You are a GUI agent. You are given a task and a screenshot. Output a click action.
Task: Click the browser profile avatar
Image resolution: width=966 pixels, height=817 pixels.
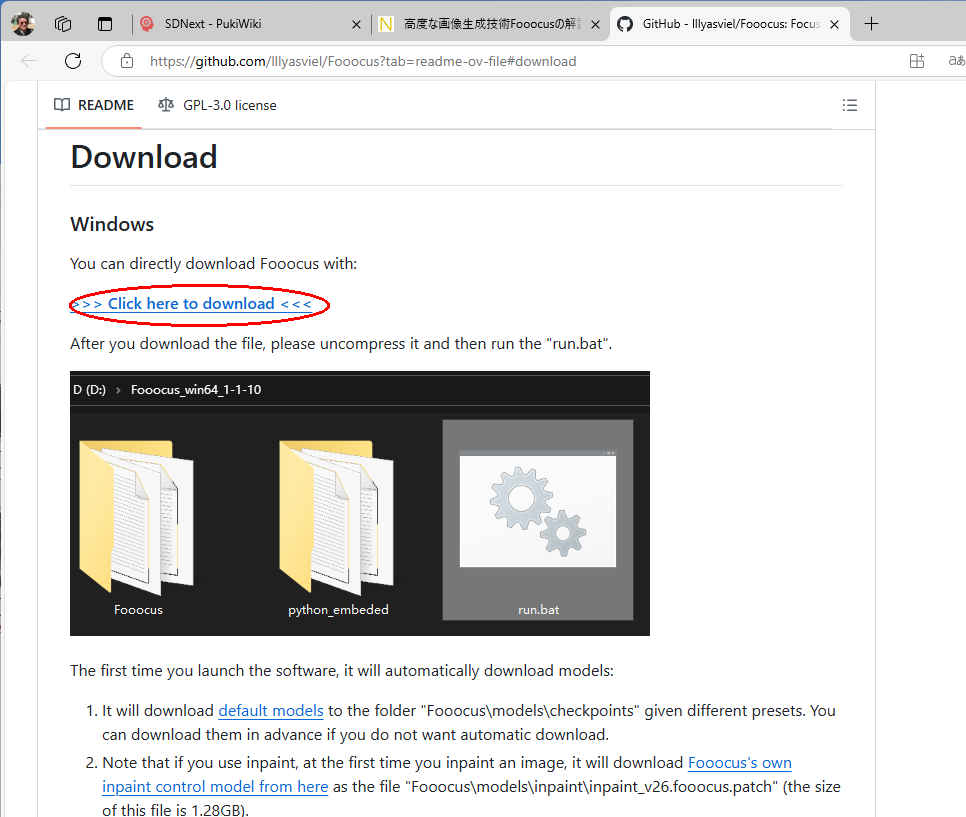[23, 24]
